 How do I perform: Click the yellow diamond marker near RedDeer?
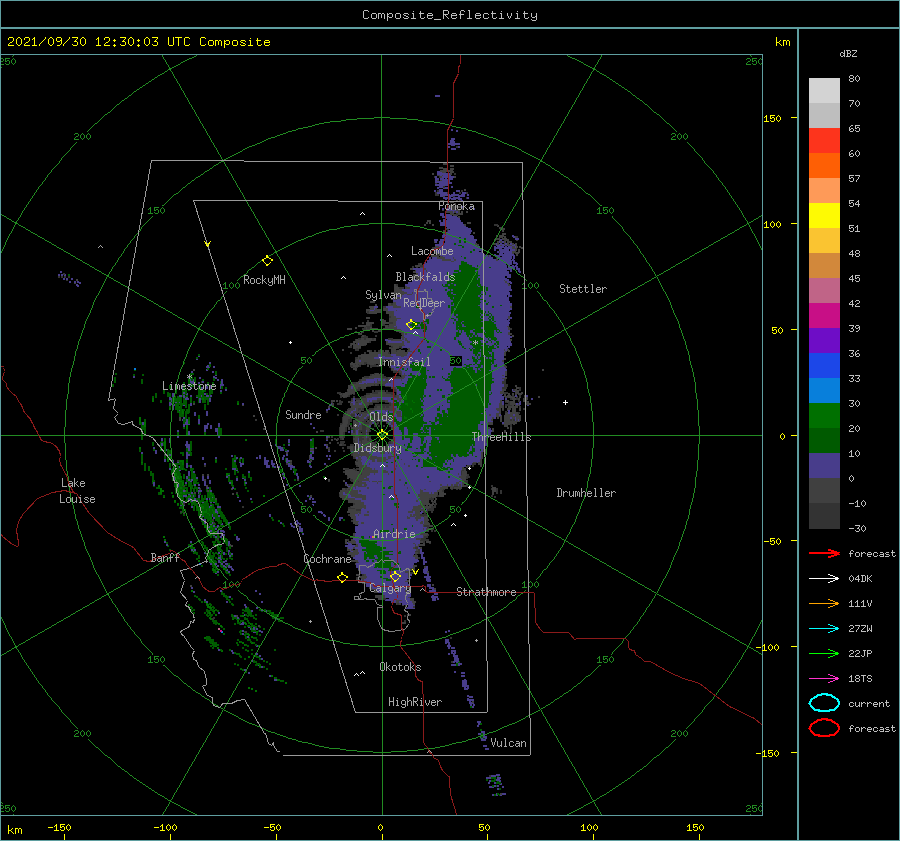(x=411, y=325)
